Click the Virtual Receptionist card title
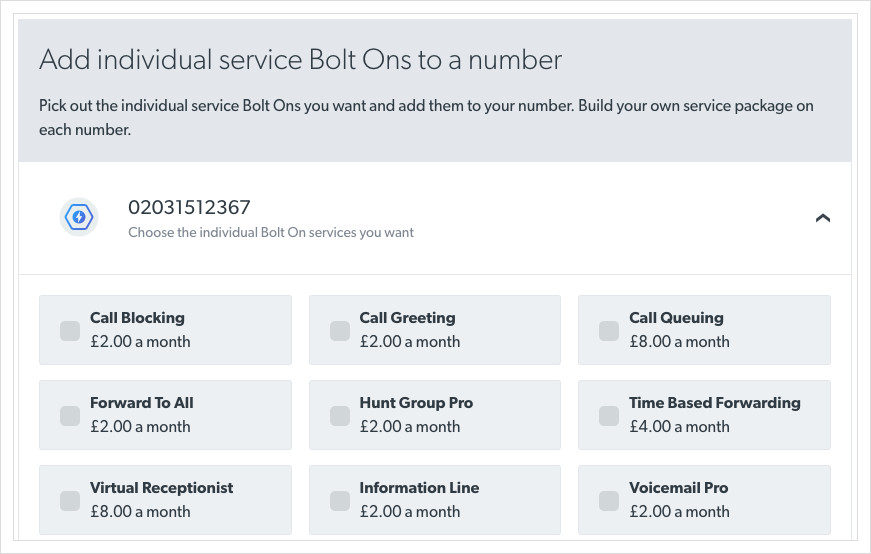Viewport: 871px width, 554px height. pyautogui.click(x=161, y=488)
